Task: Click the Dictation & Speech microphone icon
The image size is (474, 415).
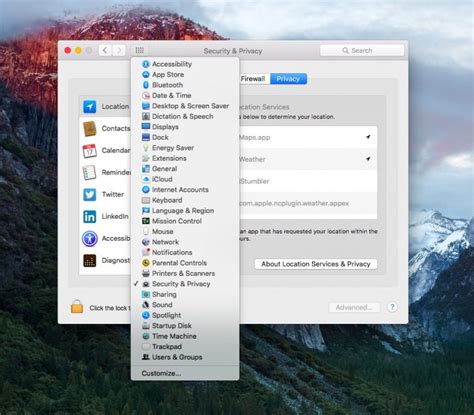Action: tap(146, 116)
